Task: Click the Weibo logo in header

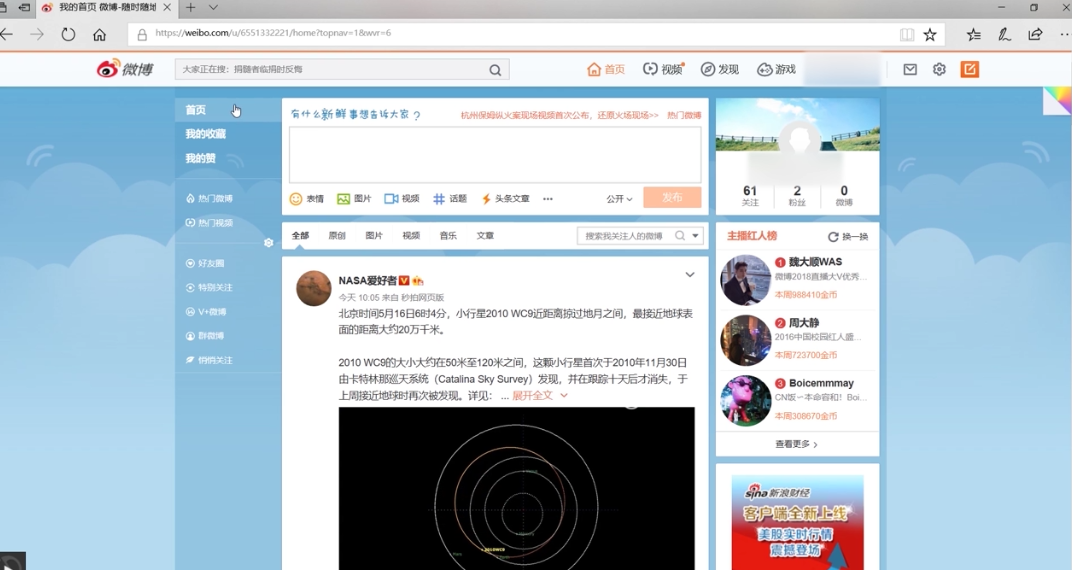Action: [x=124, y=69]
